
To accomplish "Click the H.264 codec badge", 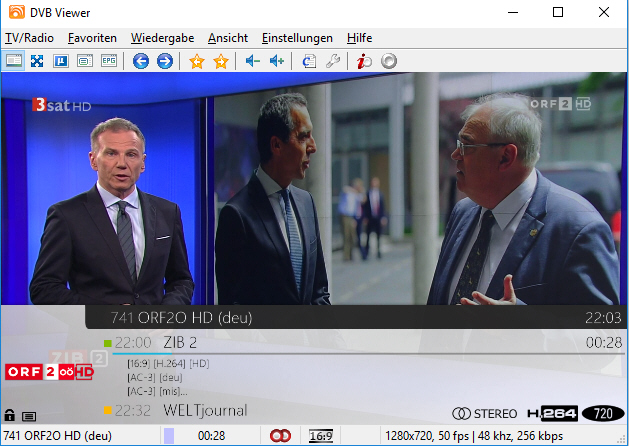I will click(552, 414).
